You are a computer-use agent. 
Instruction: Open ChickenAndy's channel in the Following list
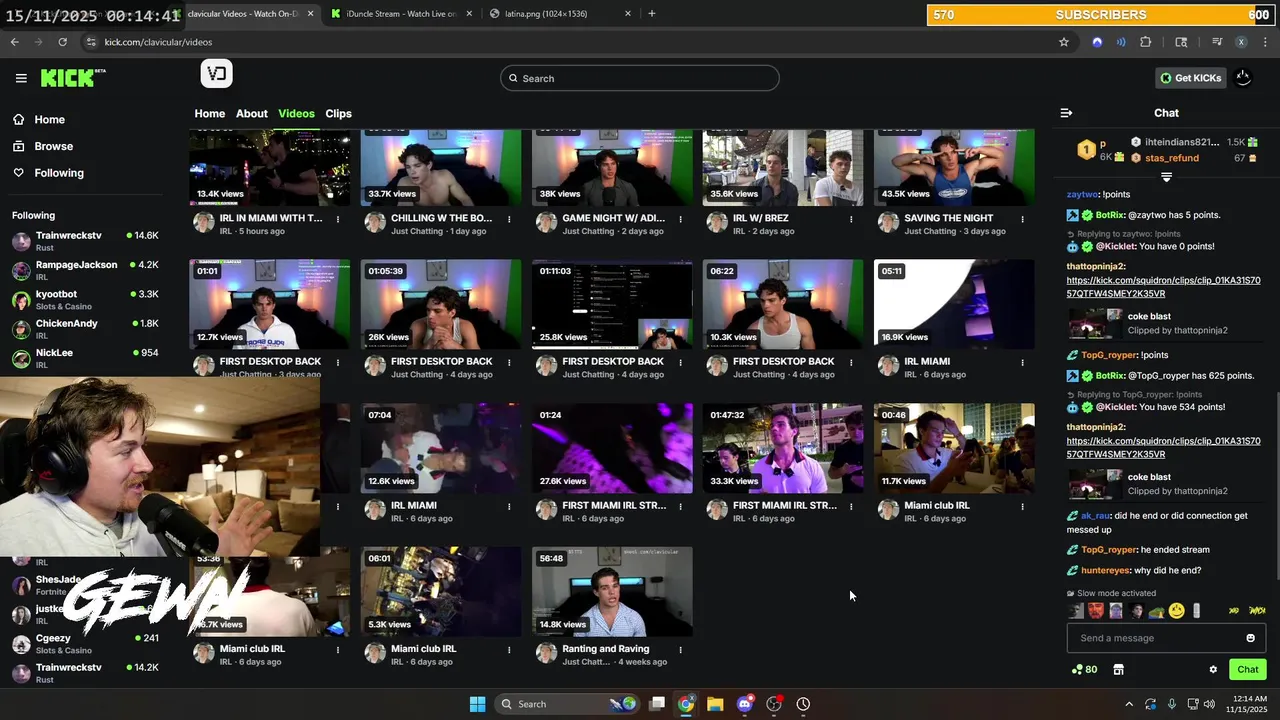click(85, 328)
